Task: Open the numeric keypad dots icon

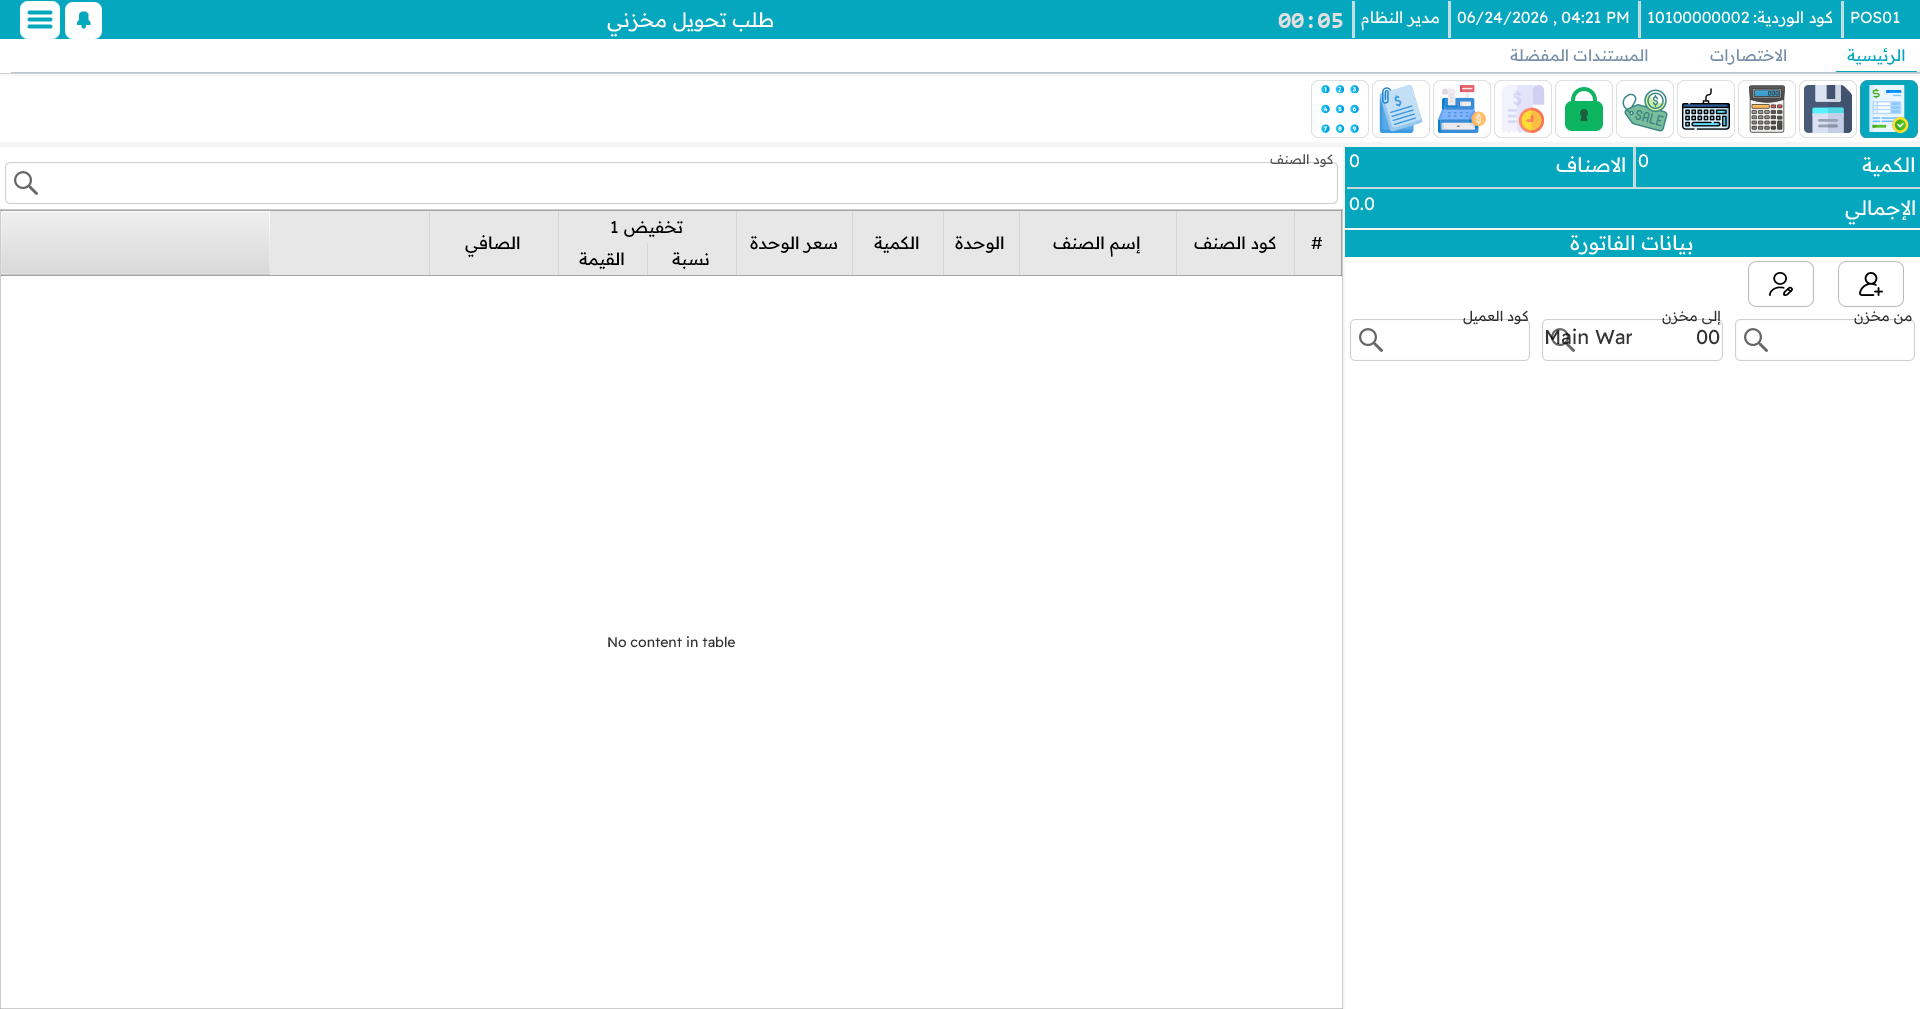Action: pyautogui.click(x=1339, y=109)
